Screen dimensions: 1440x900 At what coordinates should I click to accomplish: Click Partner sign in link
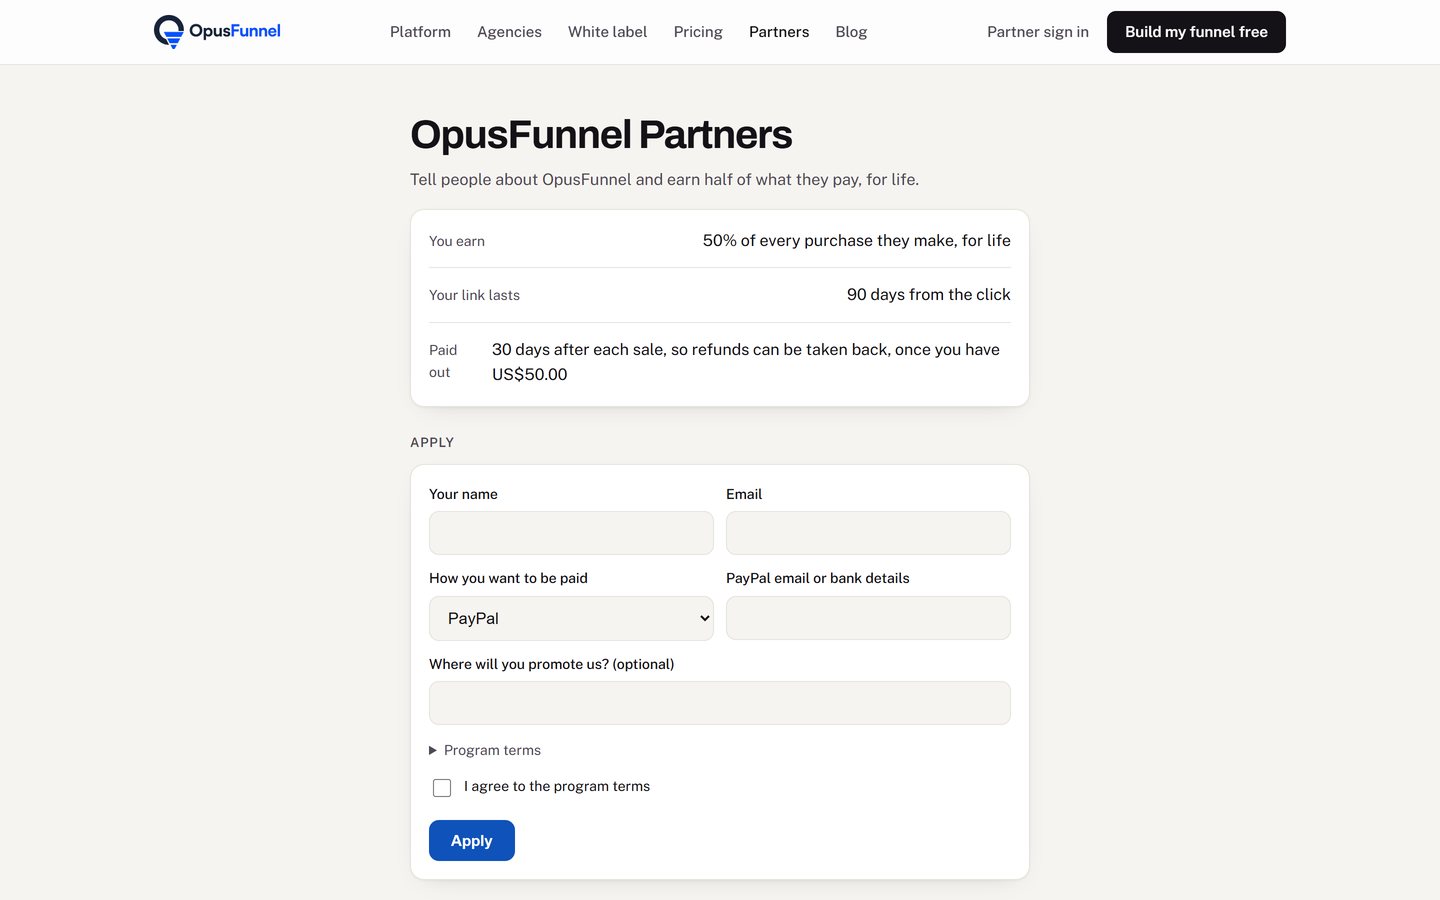1038,32
